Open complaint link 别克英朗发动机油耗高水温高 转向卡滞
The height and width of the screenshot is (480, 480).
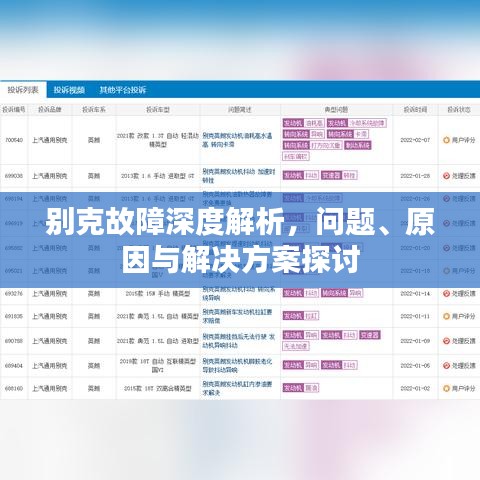(237, 140)
